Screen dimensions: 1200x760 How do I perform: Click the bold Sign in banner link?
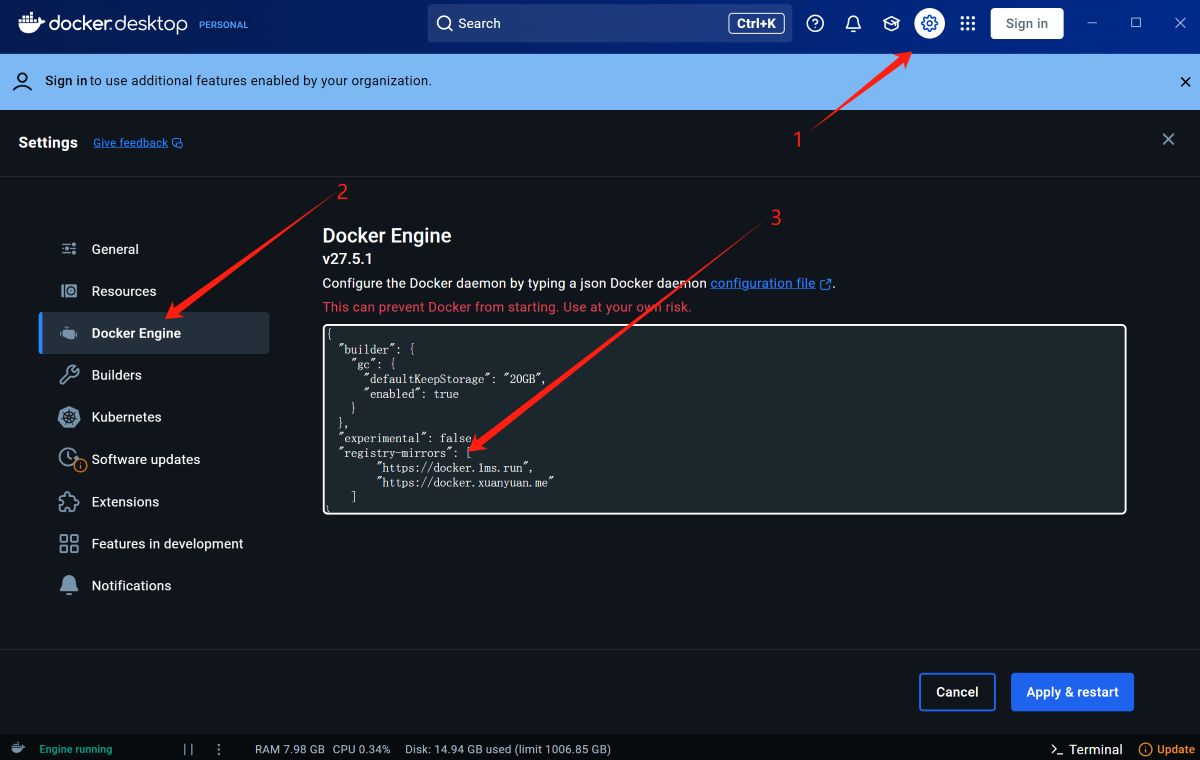[66, 81]
